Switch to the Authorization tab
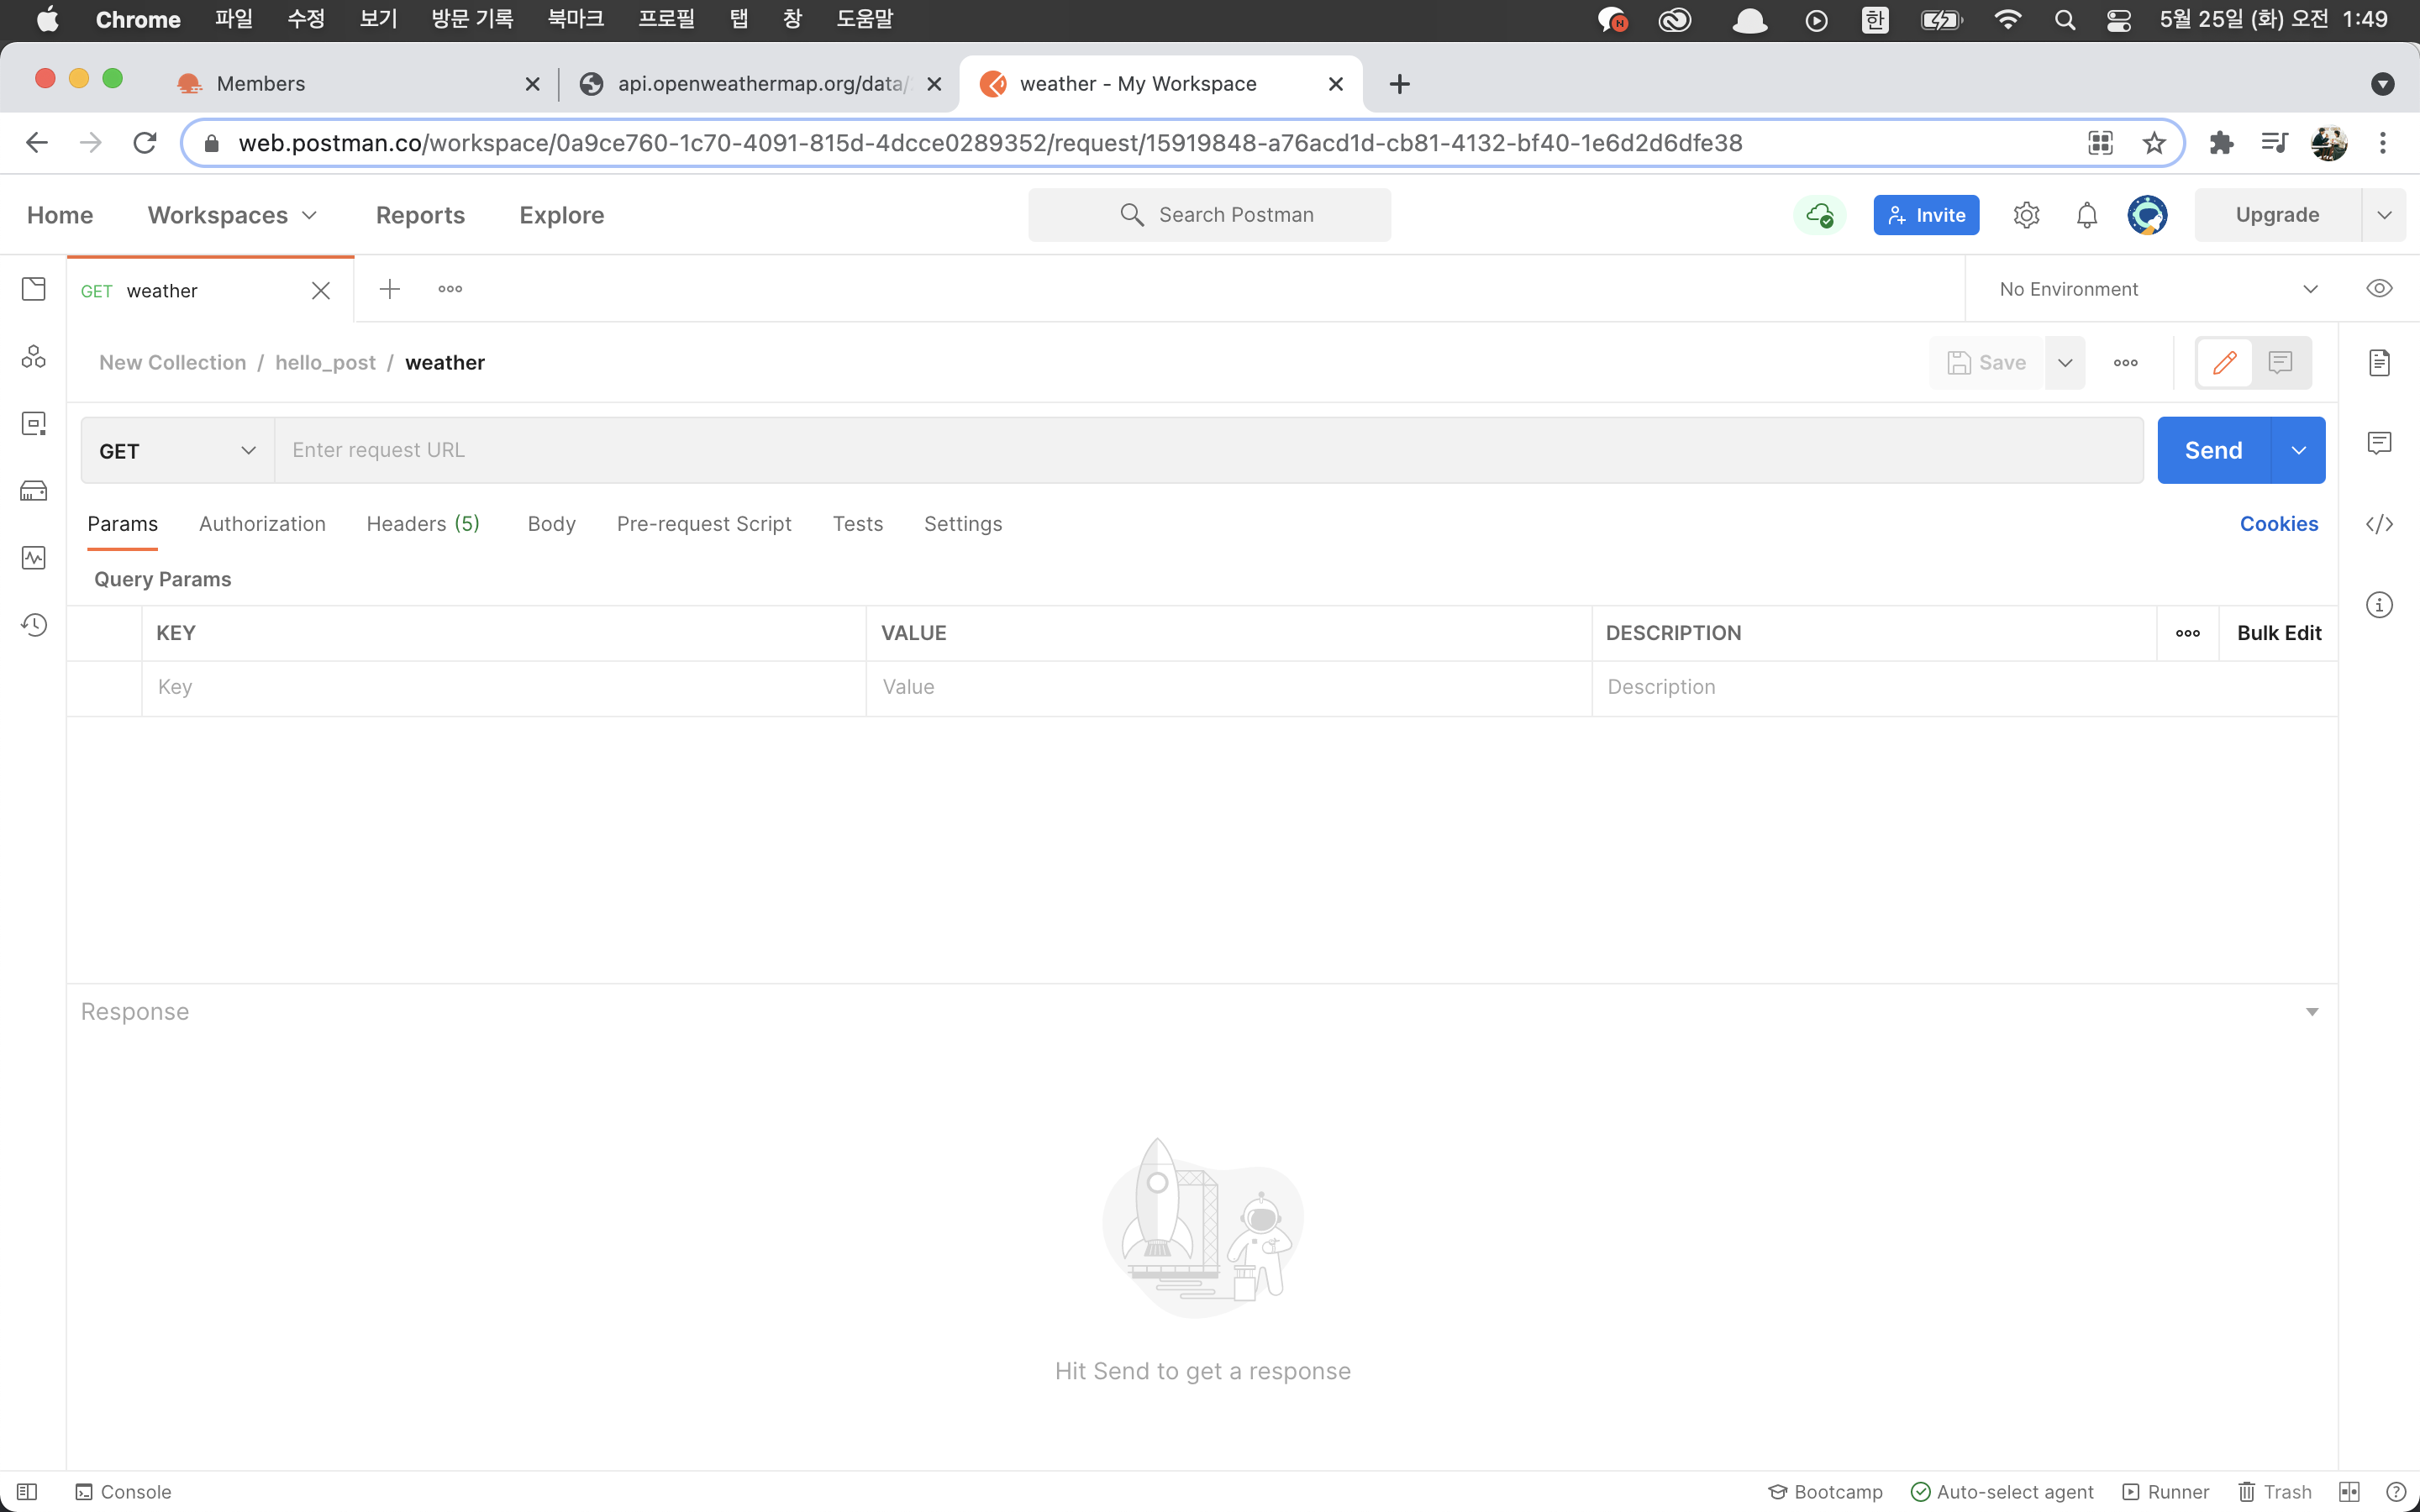 (x=262, y=524)
